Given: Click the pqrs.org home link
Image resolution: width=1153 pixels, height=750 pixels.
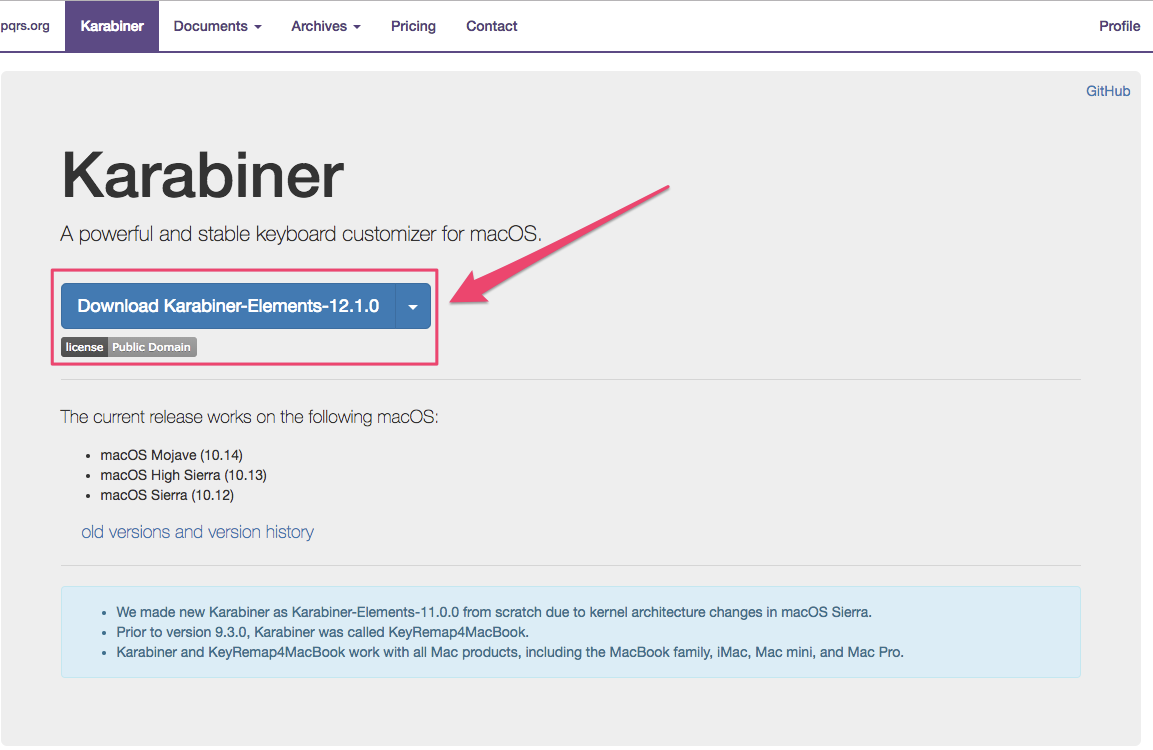Looking at the screenshot, I should coord(25,26).
